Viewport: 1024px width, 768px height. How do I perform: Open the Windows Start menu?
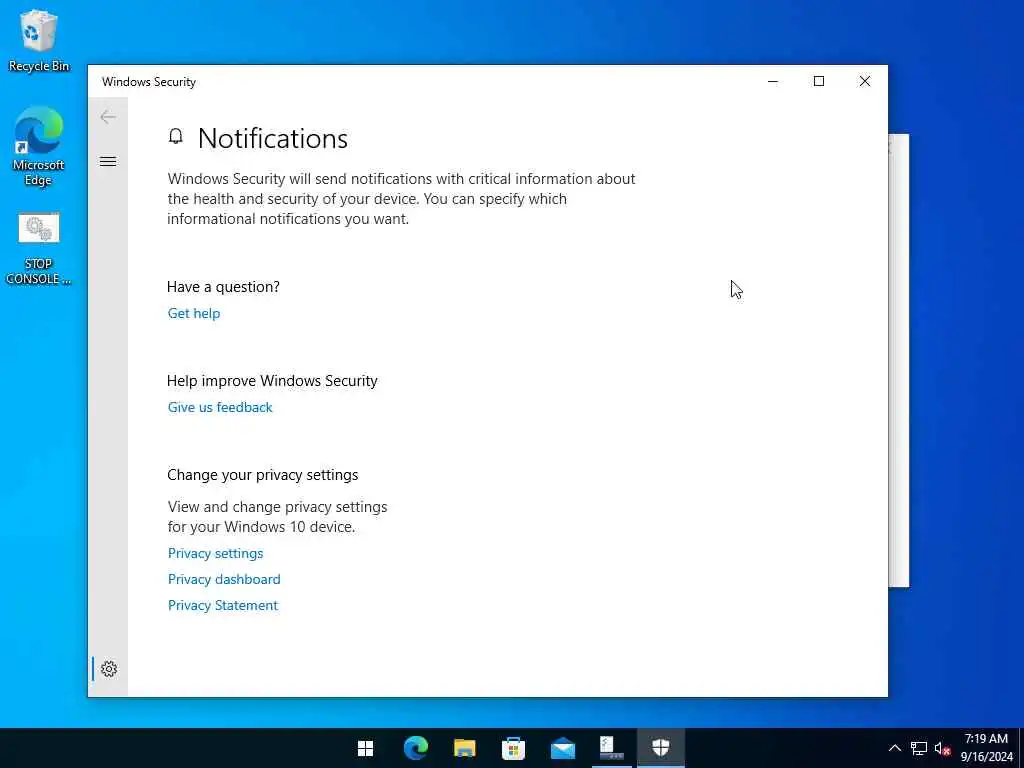(366, 748)
